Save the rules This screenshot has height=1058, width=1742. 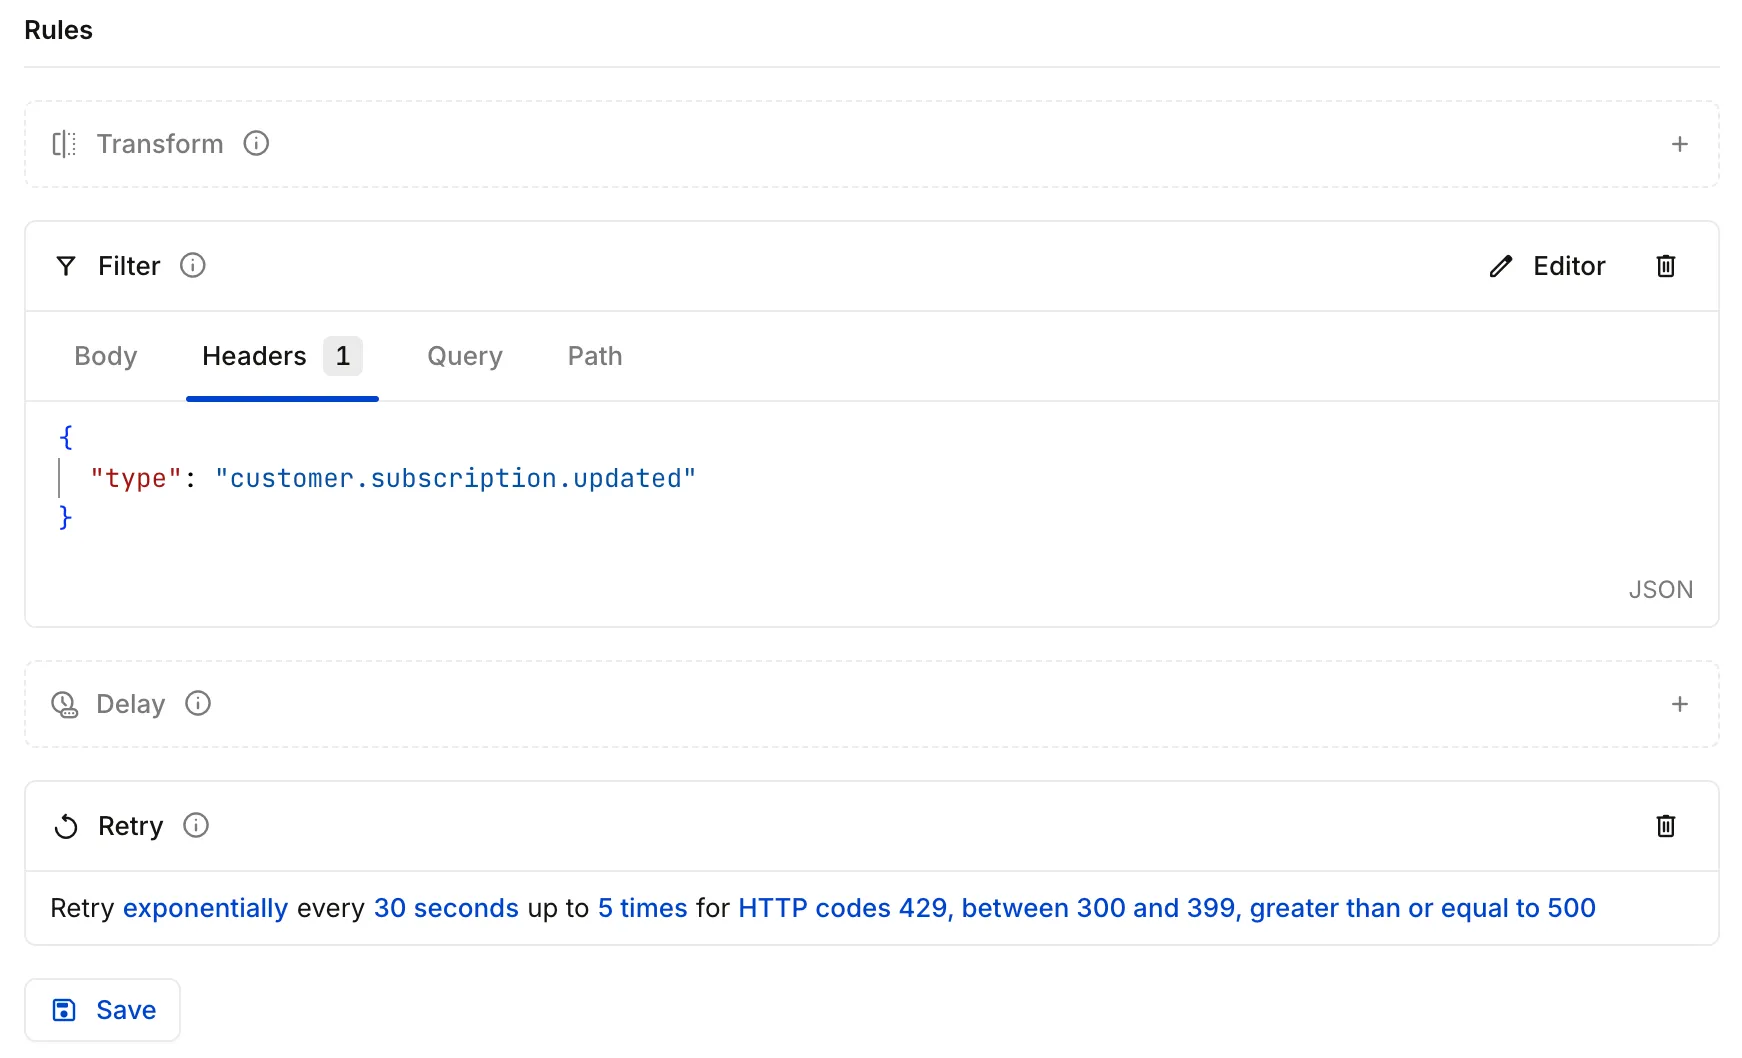(103, 1010)
